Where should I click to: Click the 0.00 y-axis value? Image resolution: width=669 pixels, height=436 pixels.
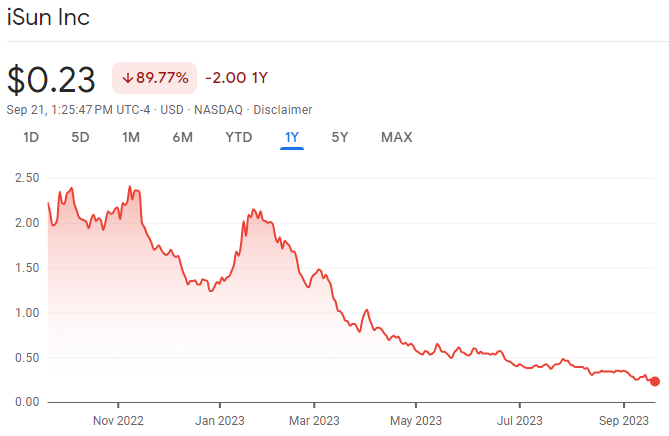point(27,402)
